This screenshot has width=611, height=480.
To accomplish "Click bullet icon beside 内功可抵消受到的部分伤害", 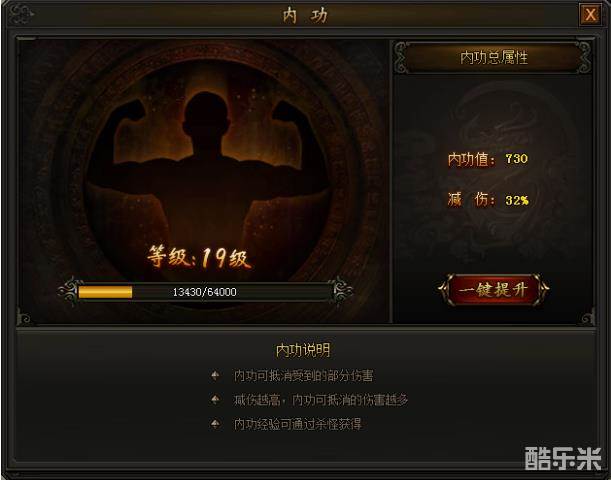I will 215,376.
